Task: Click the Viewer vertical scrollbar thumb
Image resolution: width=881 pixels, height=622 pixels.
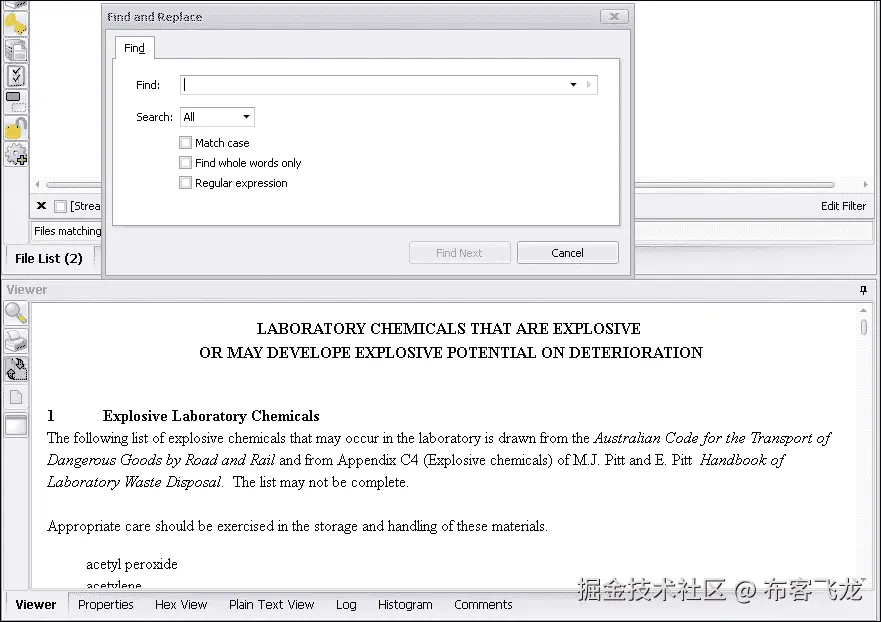Action: (864, 326)
